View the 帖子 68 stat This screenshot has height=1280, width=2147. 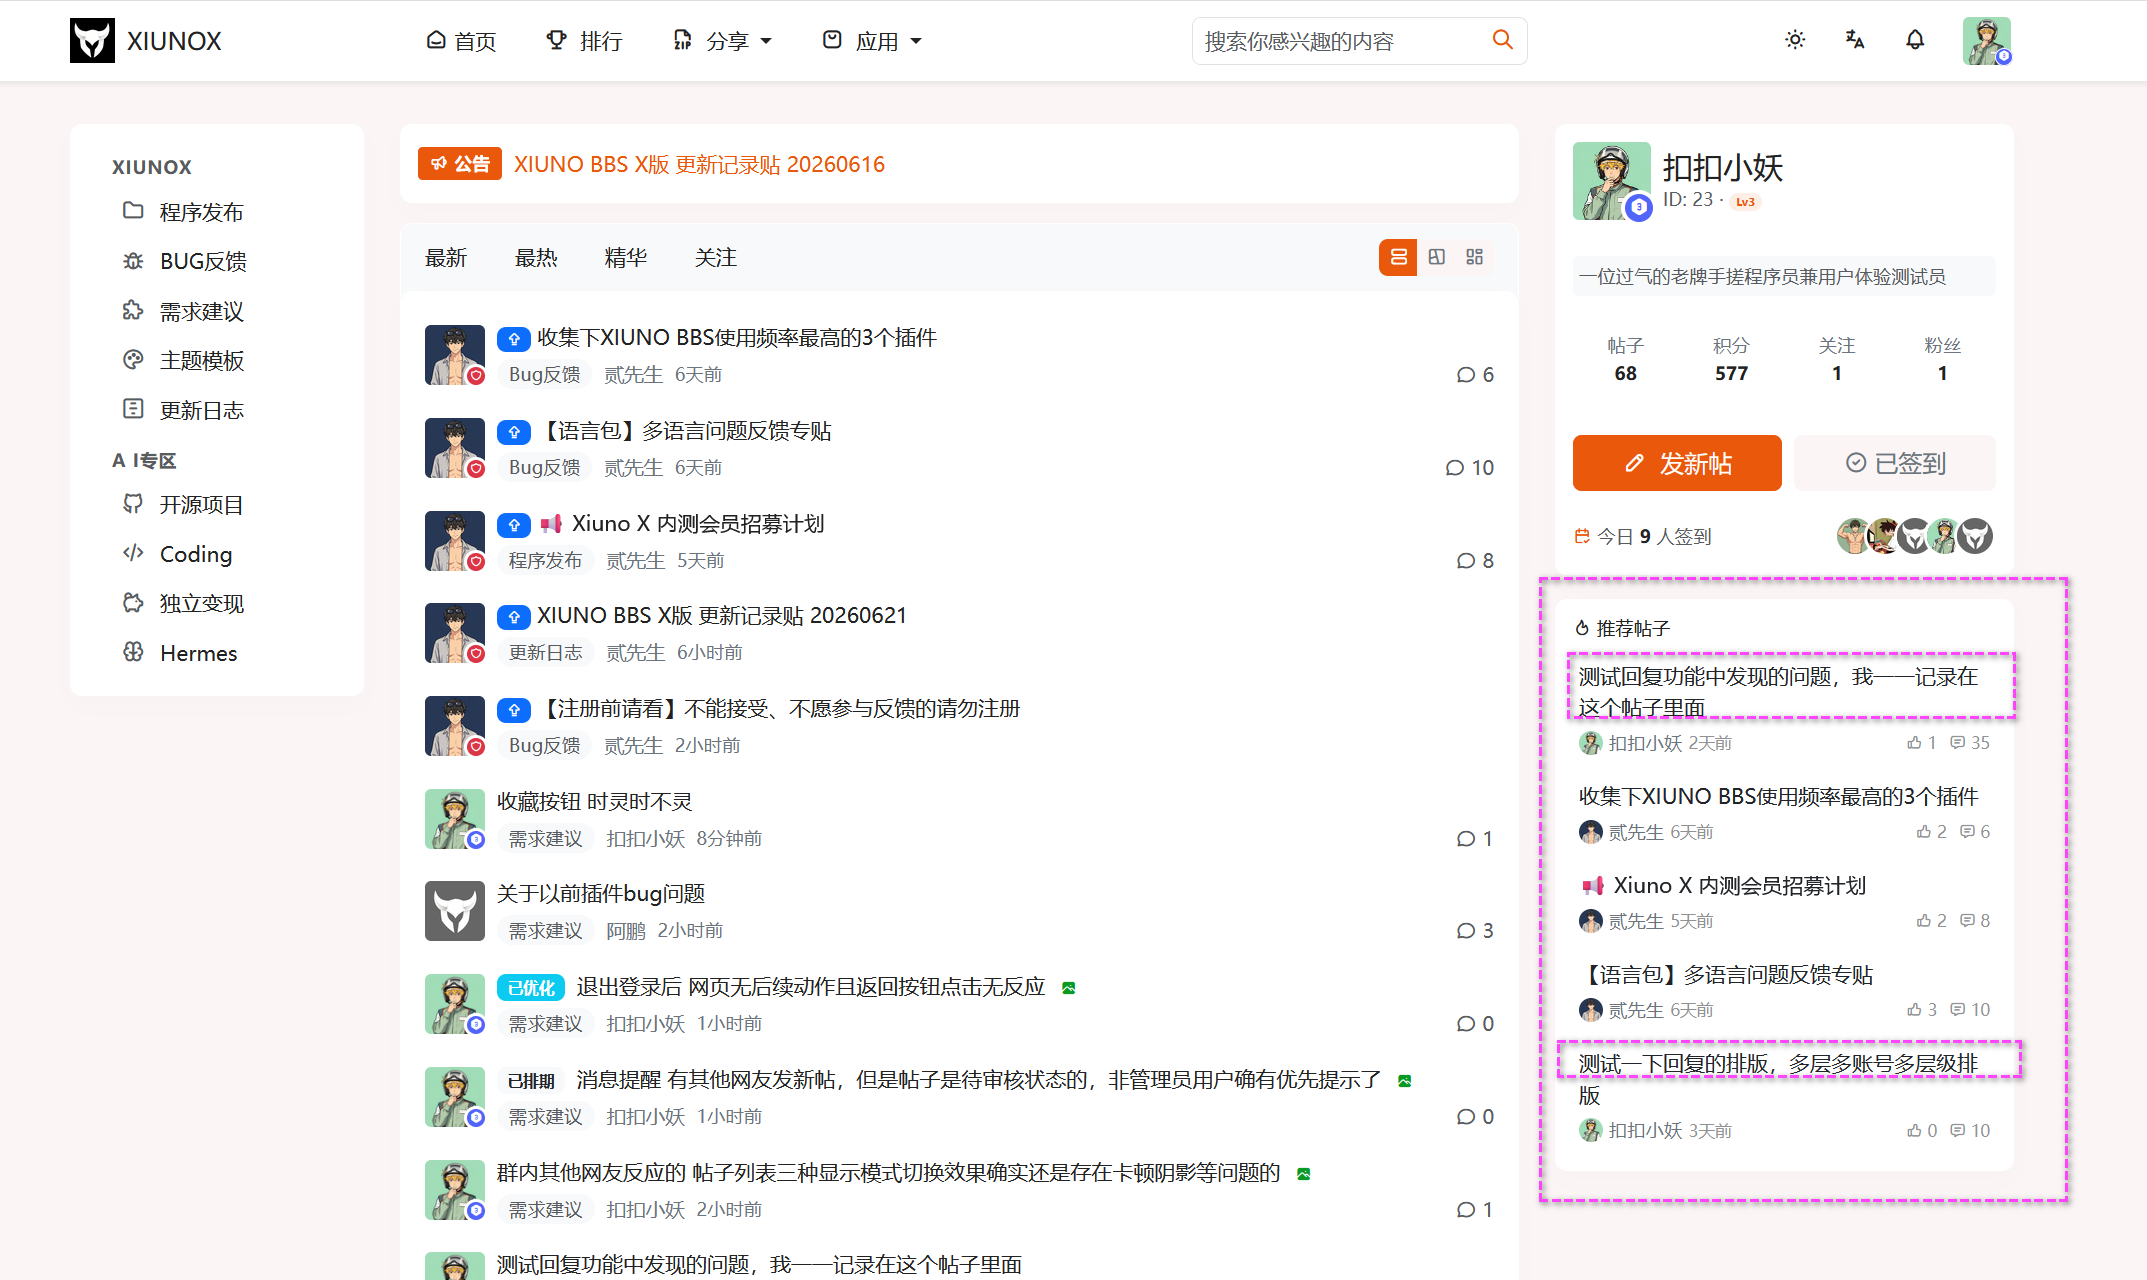click(1625, 359)
